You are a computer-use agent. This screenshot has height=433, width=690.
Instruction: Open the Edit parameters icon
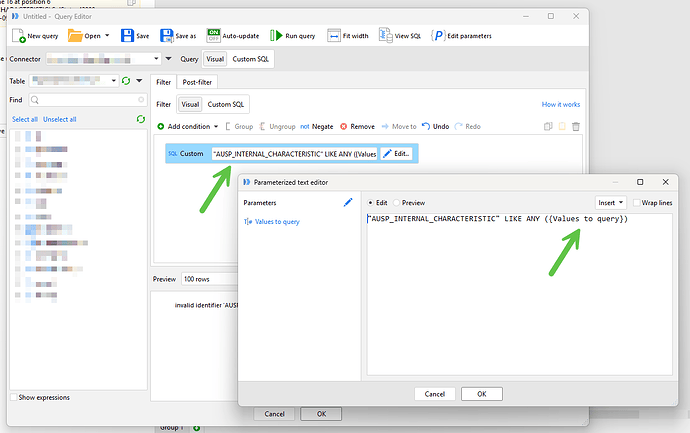click(x=438, y=36)
